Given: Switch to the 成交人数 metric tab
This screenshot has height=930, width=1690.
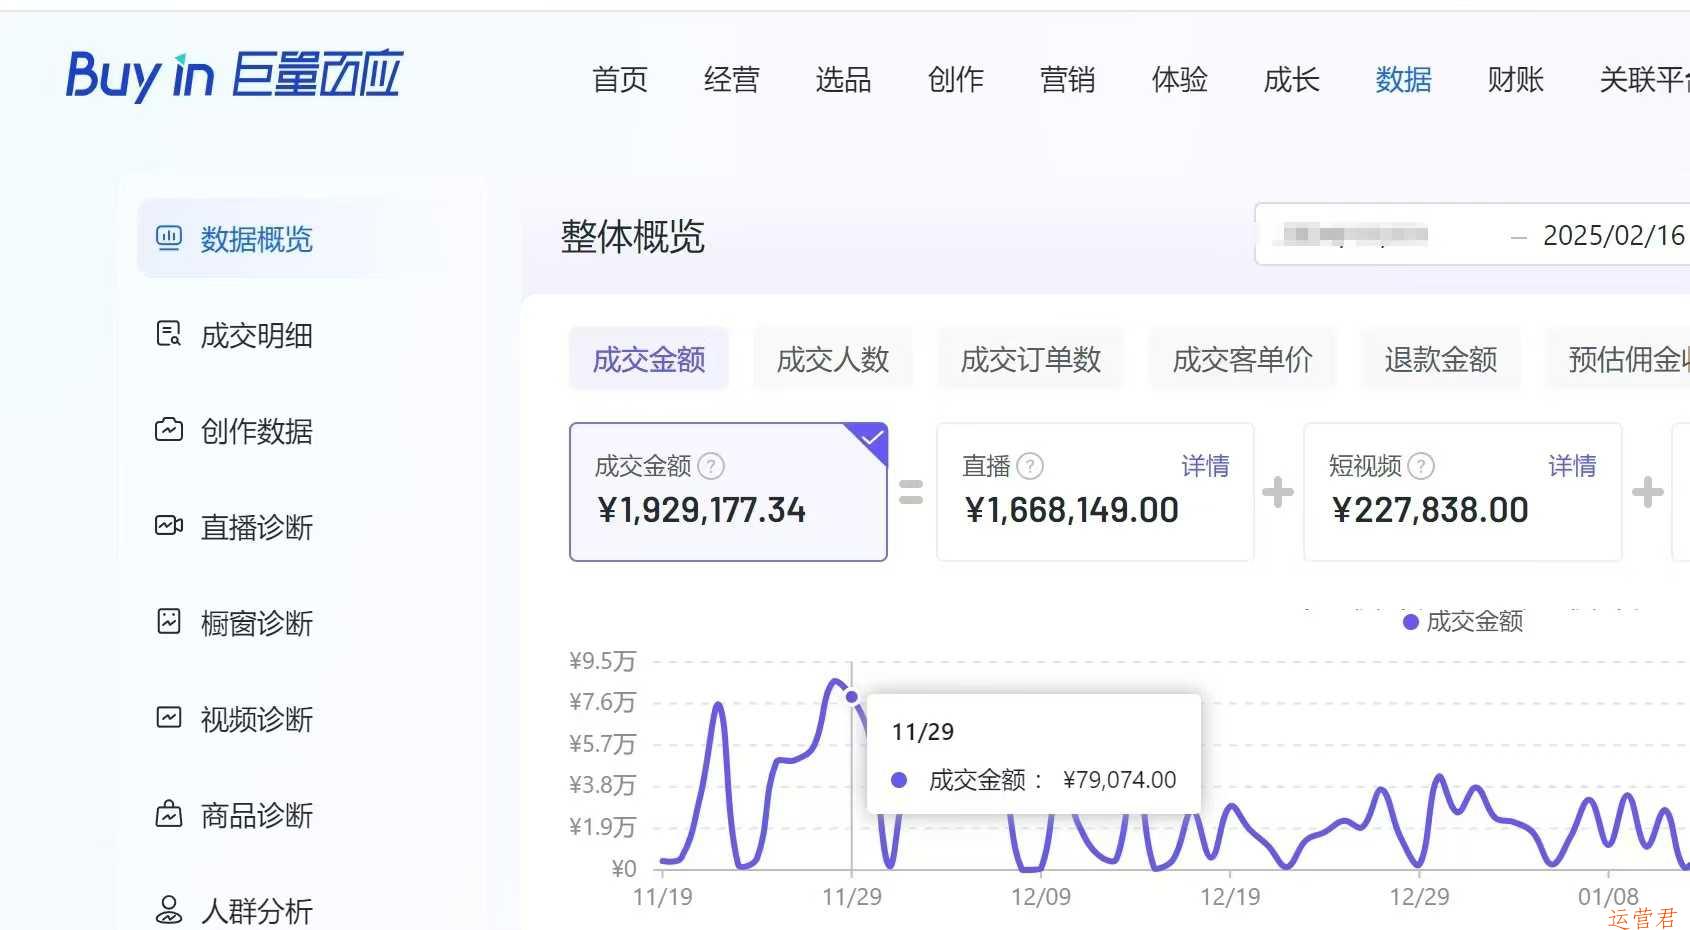Looking at the screenshot, I should 833,359.
